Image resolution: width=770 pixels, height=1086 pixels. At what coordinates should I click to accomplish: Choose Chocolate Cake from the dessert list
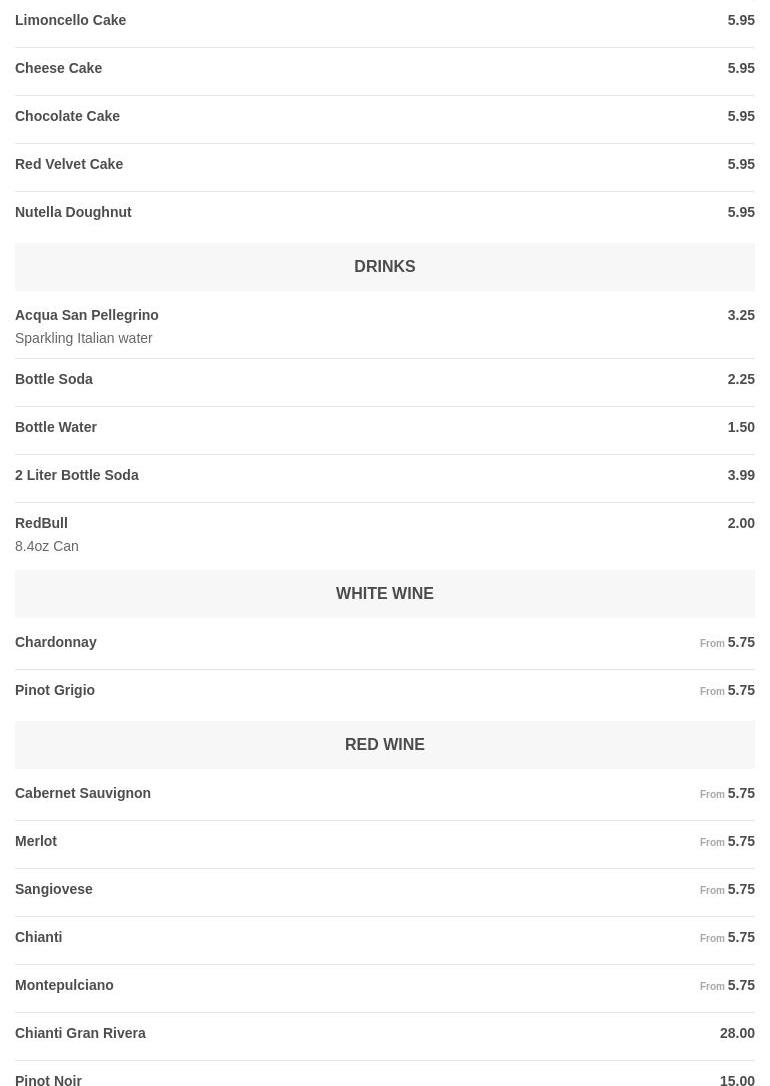coord(68,116)
